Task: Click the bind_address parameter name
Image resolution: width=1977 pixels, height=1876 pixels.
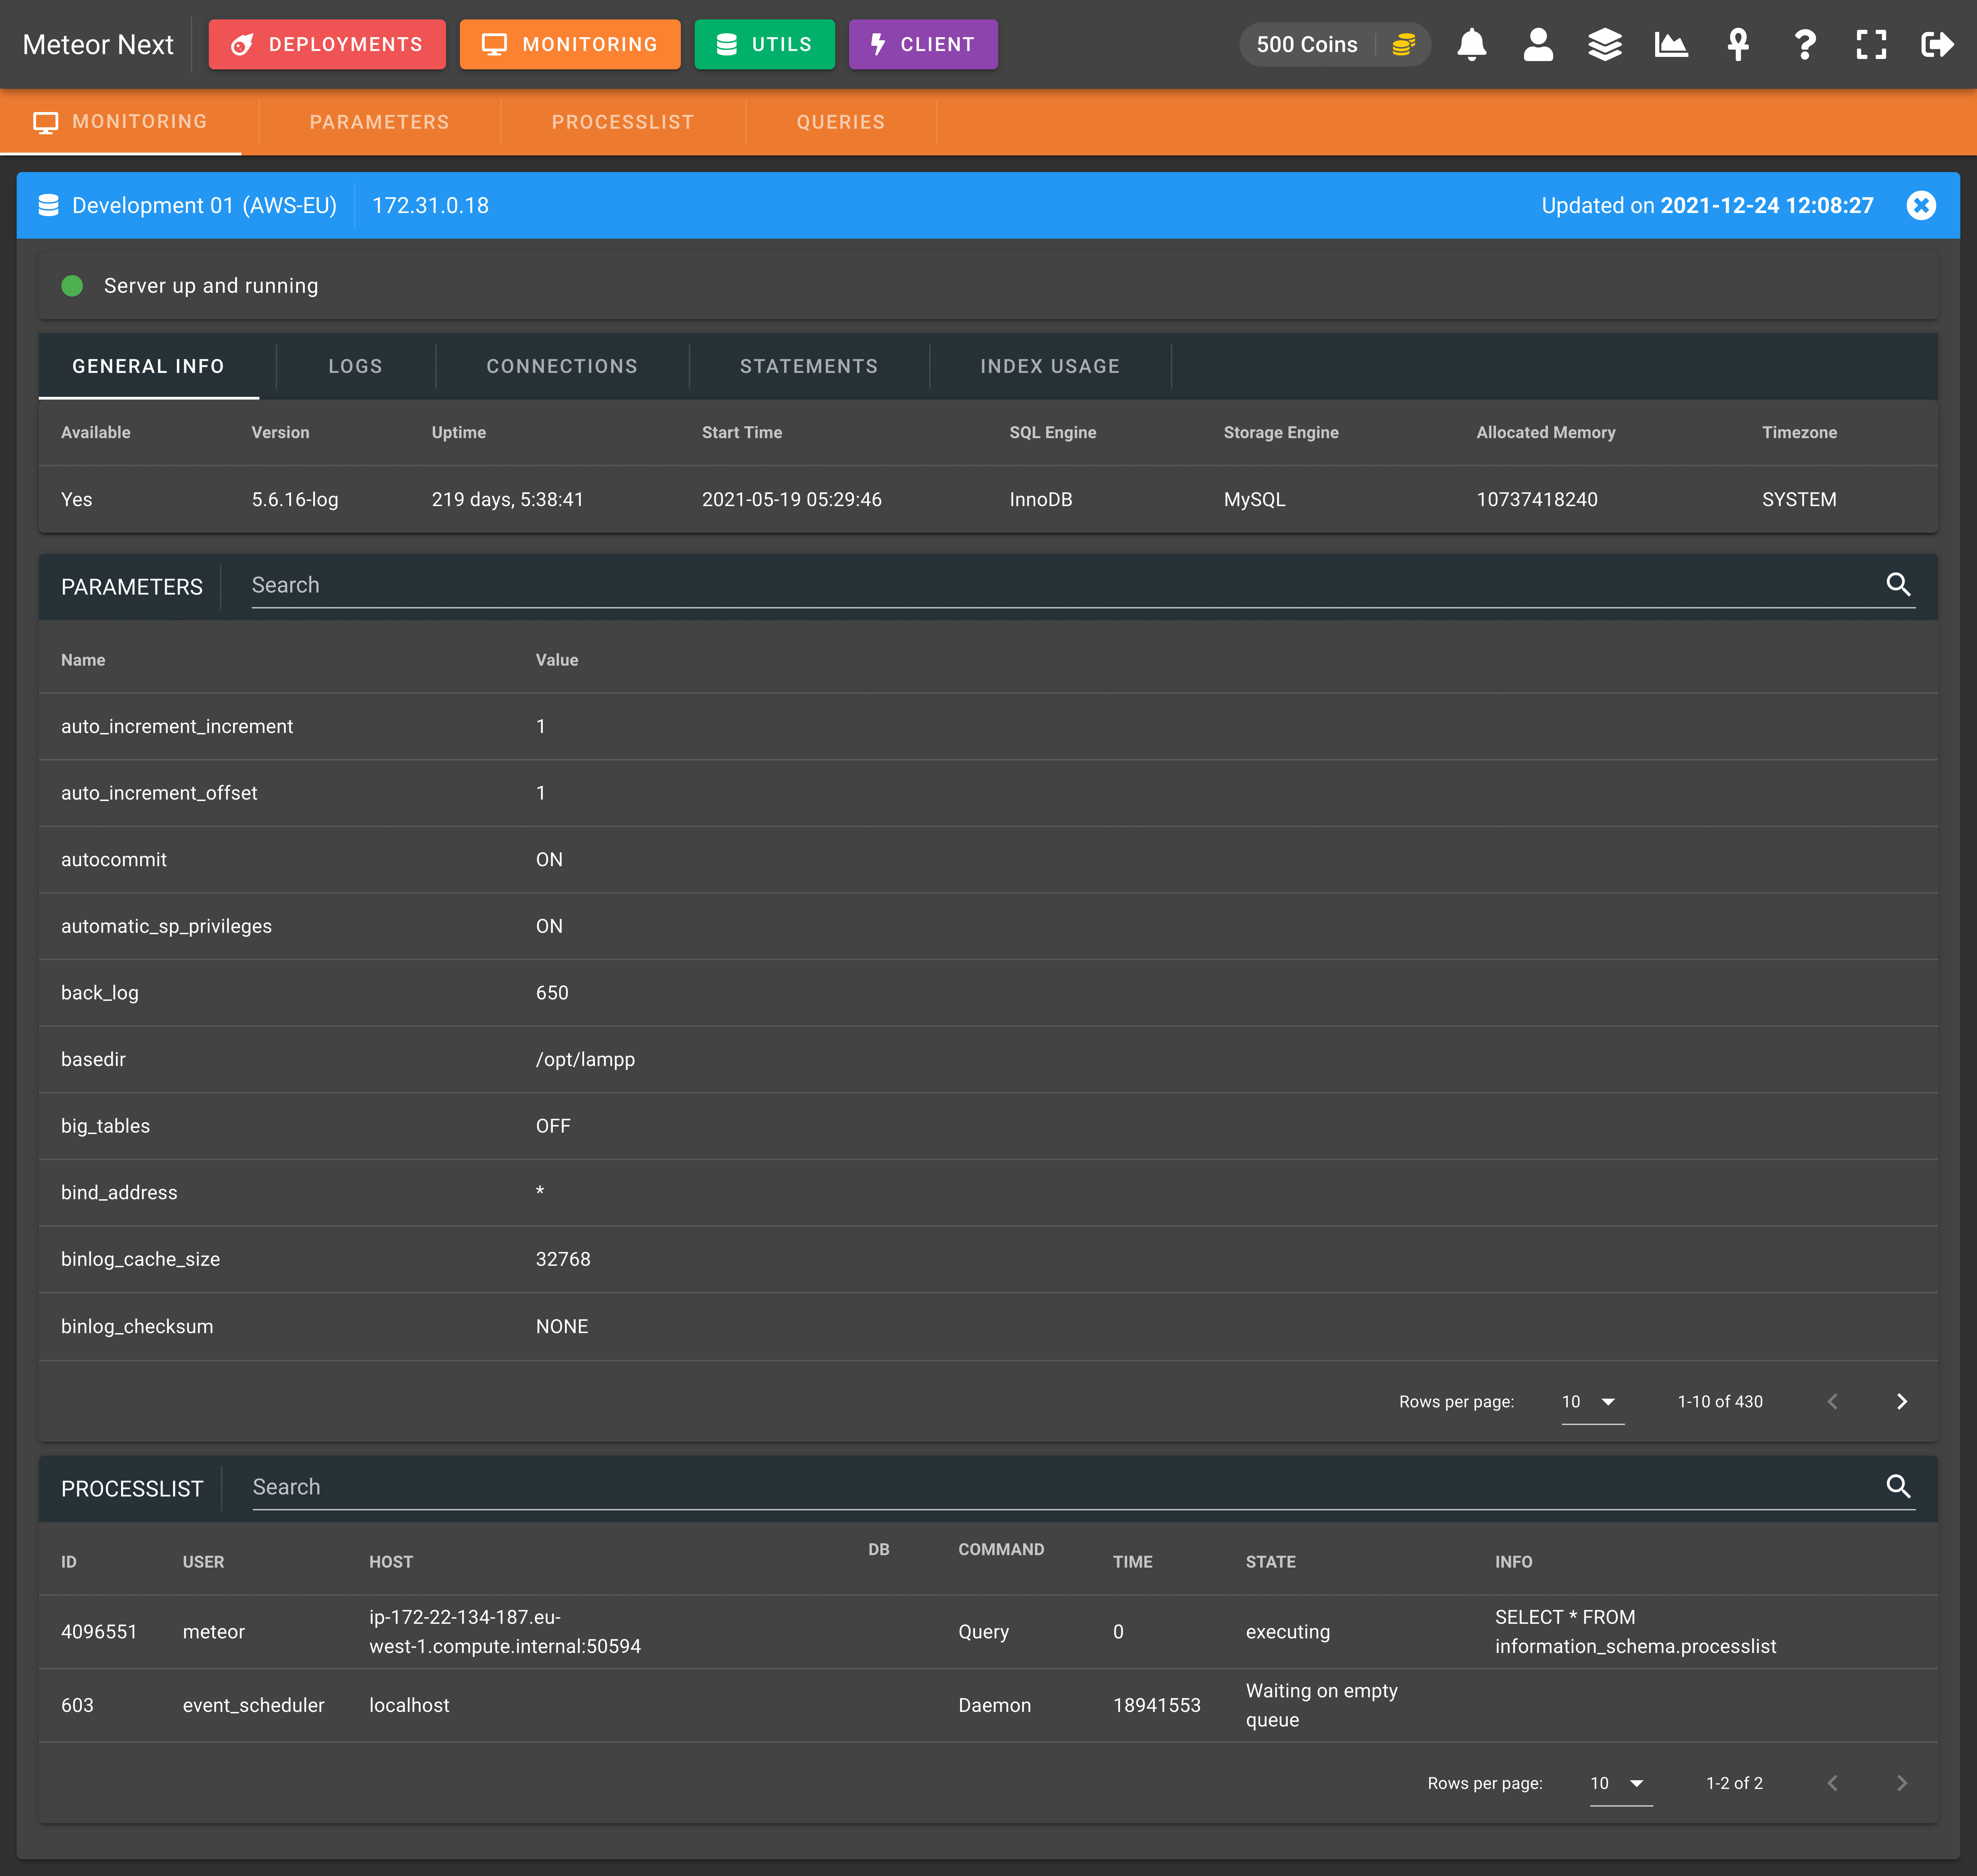Action: pyautogui.click(x=119, y=1193)
